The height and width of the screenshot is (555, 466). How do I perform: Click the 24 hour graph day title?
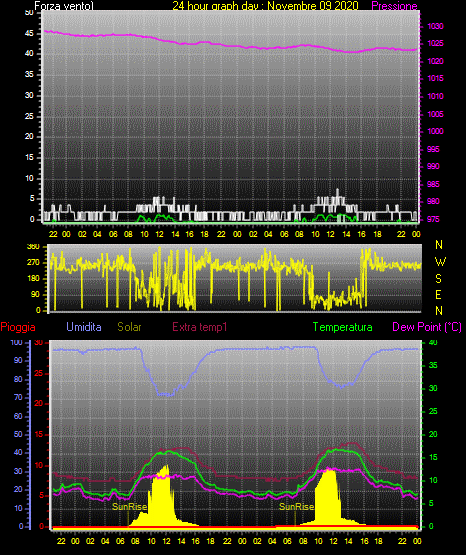[x=265, y=6]
